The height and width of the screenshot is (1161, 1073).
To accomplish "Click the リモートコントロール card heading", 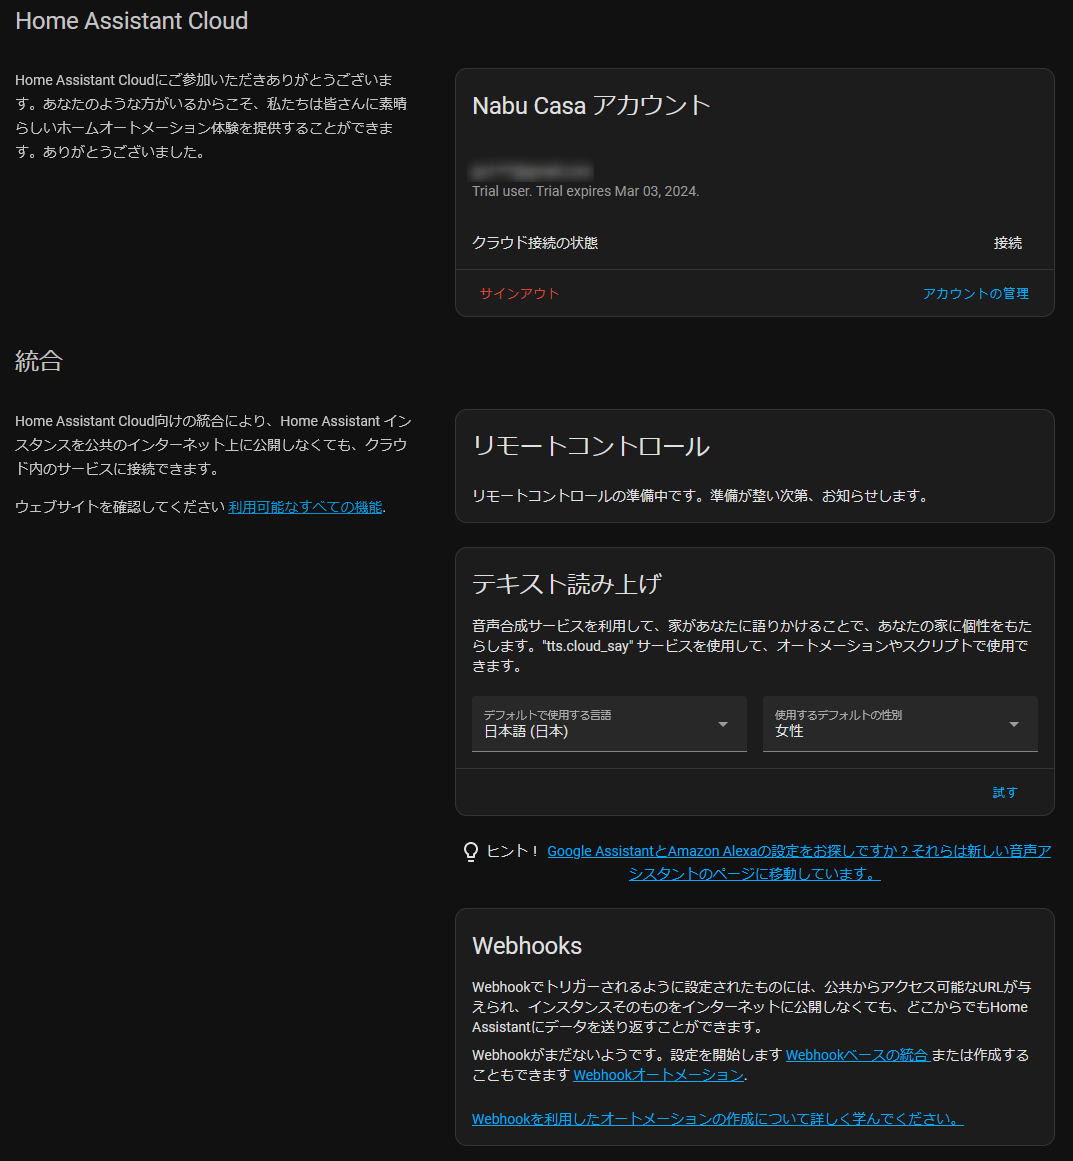I will click(x=590, y=446).
